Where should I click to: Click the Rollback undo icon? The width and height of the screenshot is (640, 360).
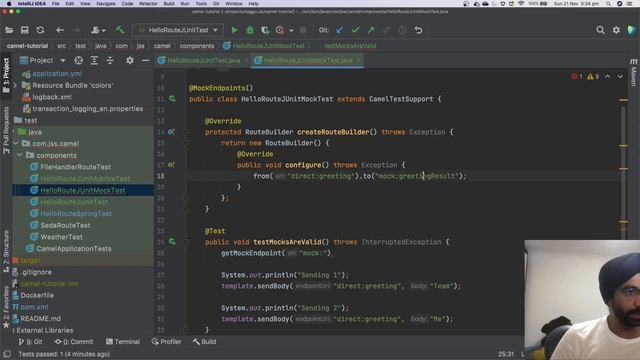(x=418, y=30)
